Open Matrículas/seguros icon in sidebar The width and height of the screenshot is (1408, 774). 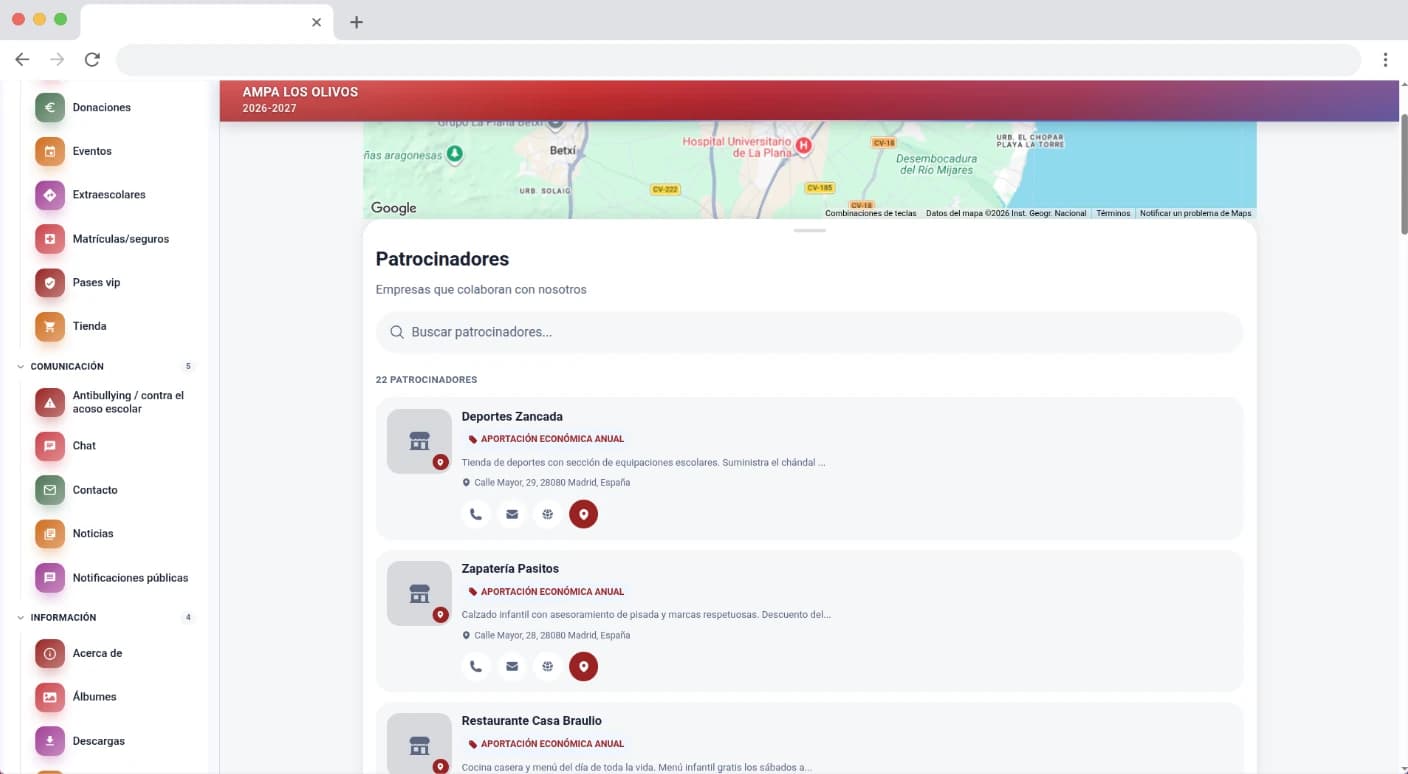tap(50, 239)
